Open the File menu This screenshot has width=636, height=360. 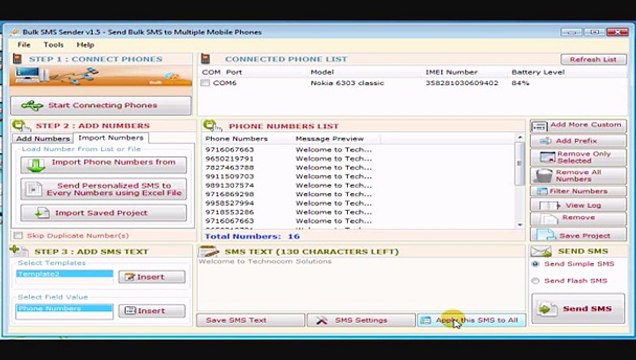pyautogui.click(x=24, y=45)
